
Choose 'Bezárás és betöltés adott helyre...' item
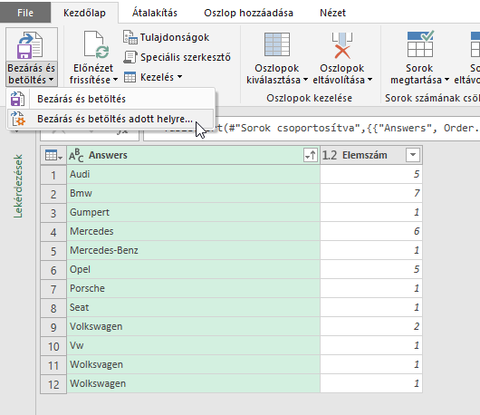click(110, 119)
